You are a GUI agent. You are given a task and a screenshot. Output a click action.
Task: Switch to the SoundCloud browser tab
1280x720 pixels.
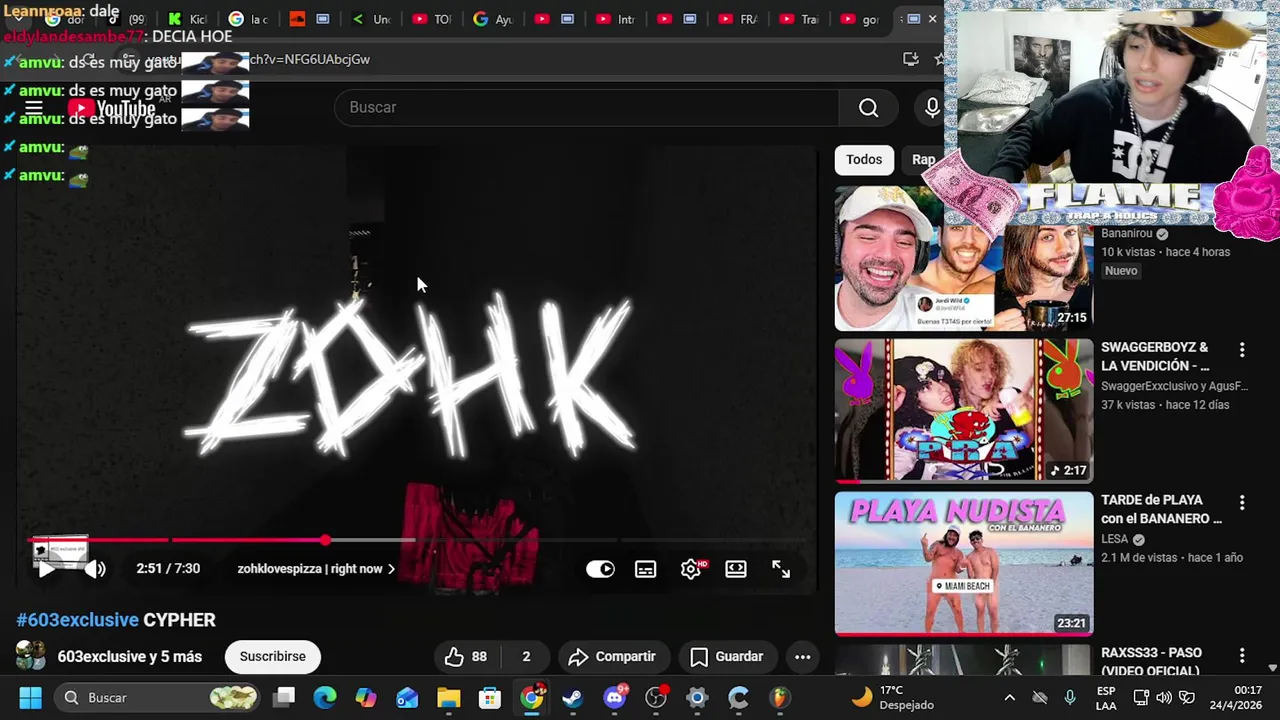310,19
